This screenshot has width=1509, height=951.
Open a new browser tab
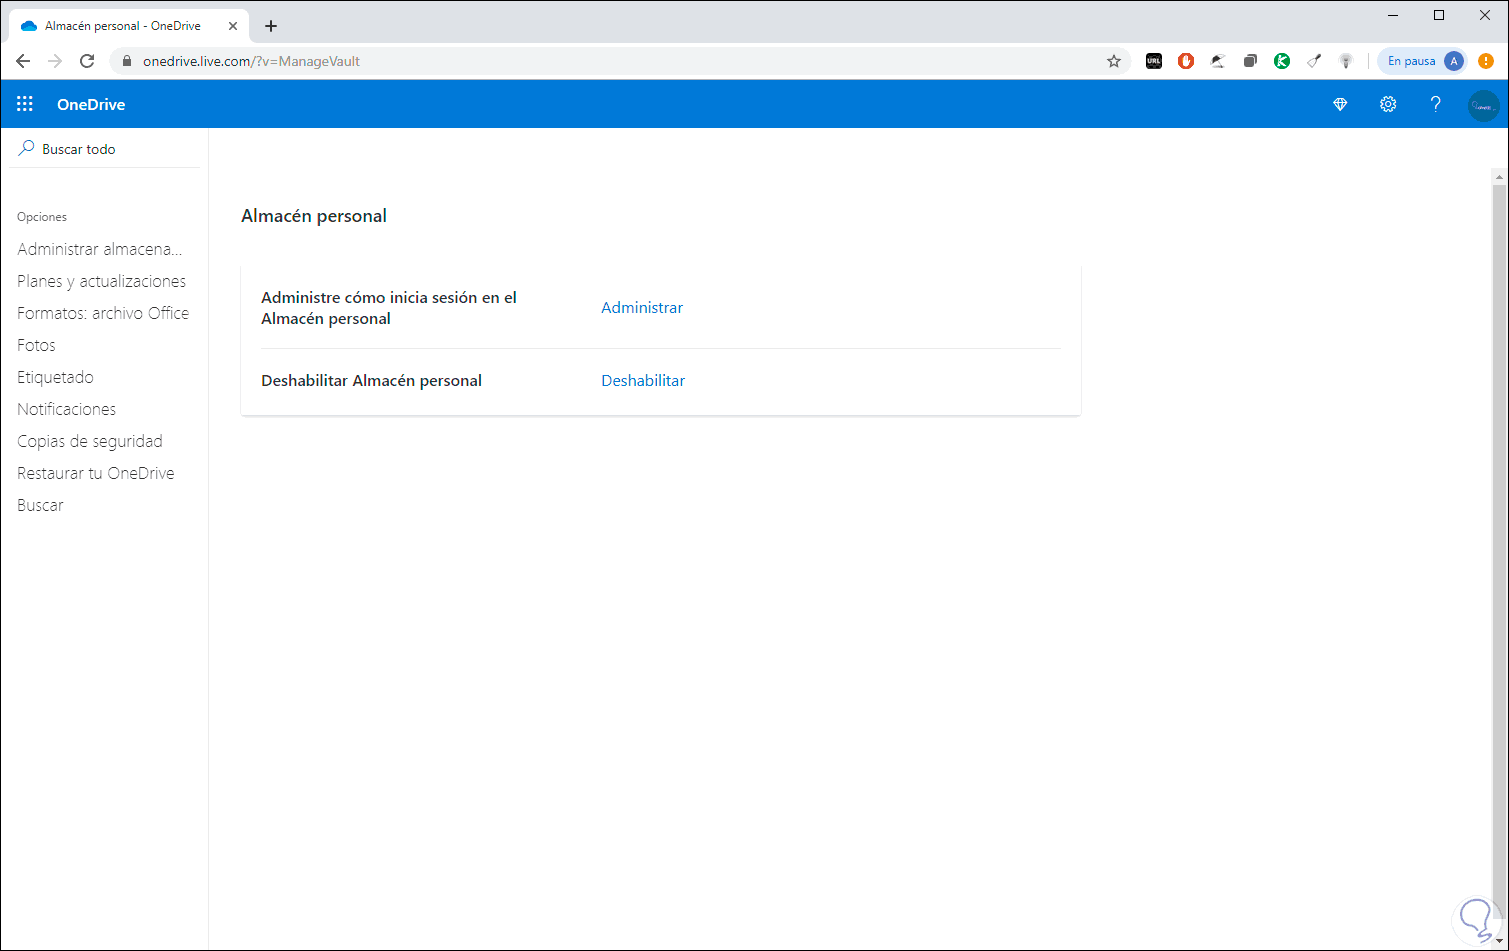[x=271, y=26]
